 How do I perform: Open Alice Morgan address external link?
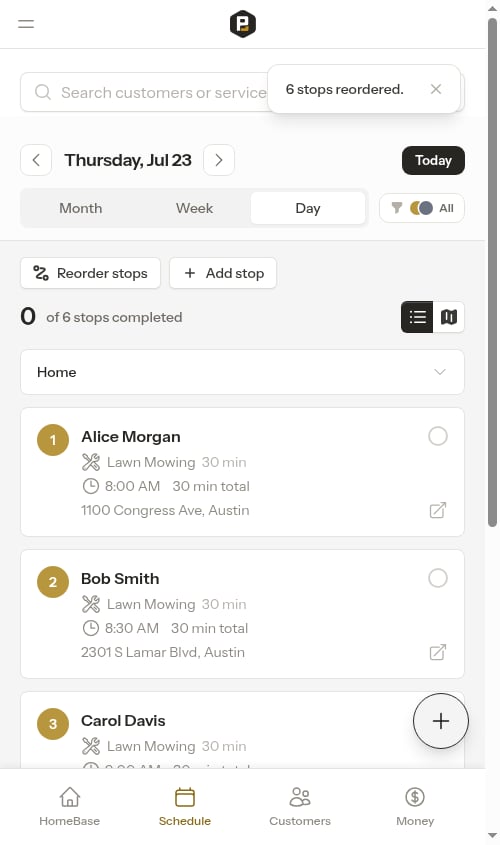438,510
